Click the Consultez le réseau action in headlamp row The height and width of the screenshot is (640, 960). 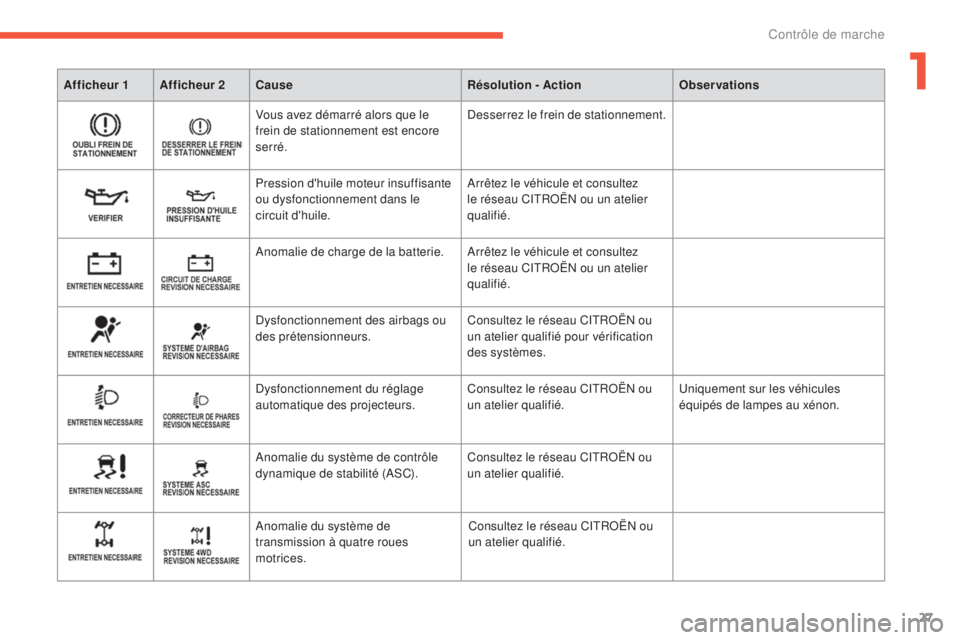(560, 397)
